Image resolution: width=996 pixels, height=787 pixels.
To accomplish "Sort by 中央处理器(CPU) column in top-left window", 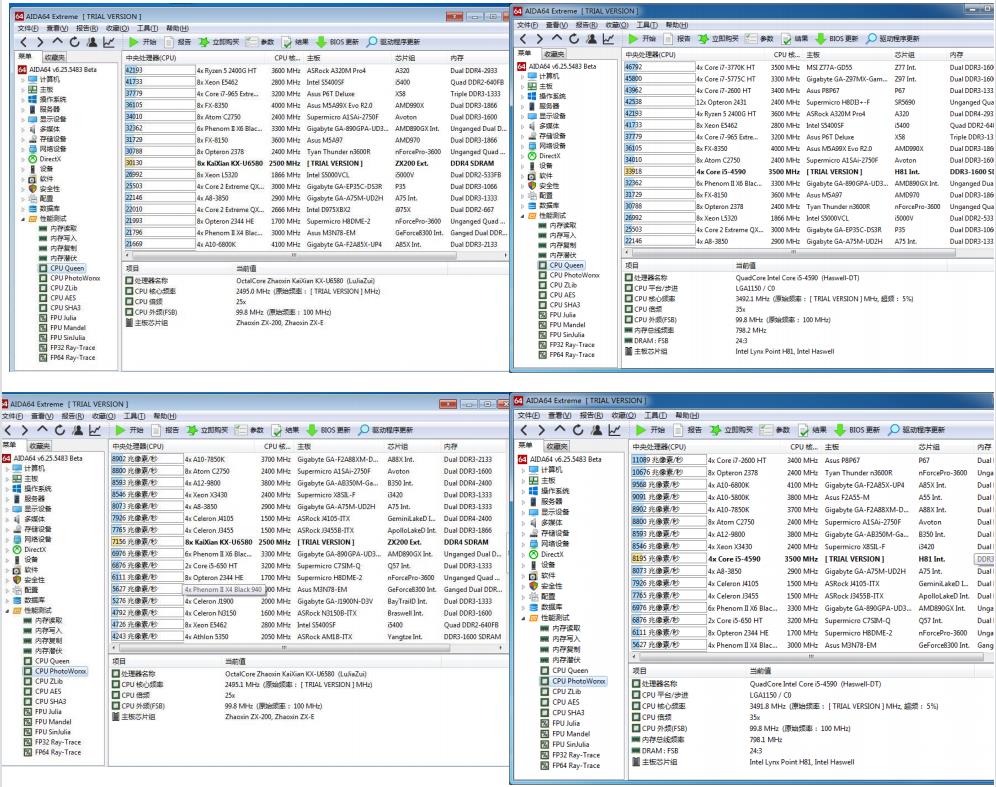I will click(196, 58).
